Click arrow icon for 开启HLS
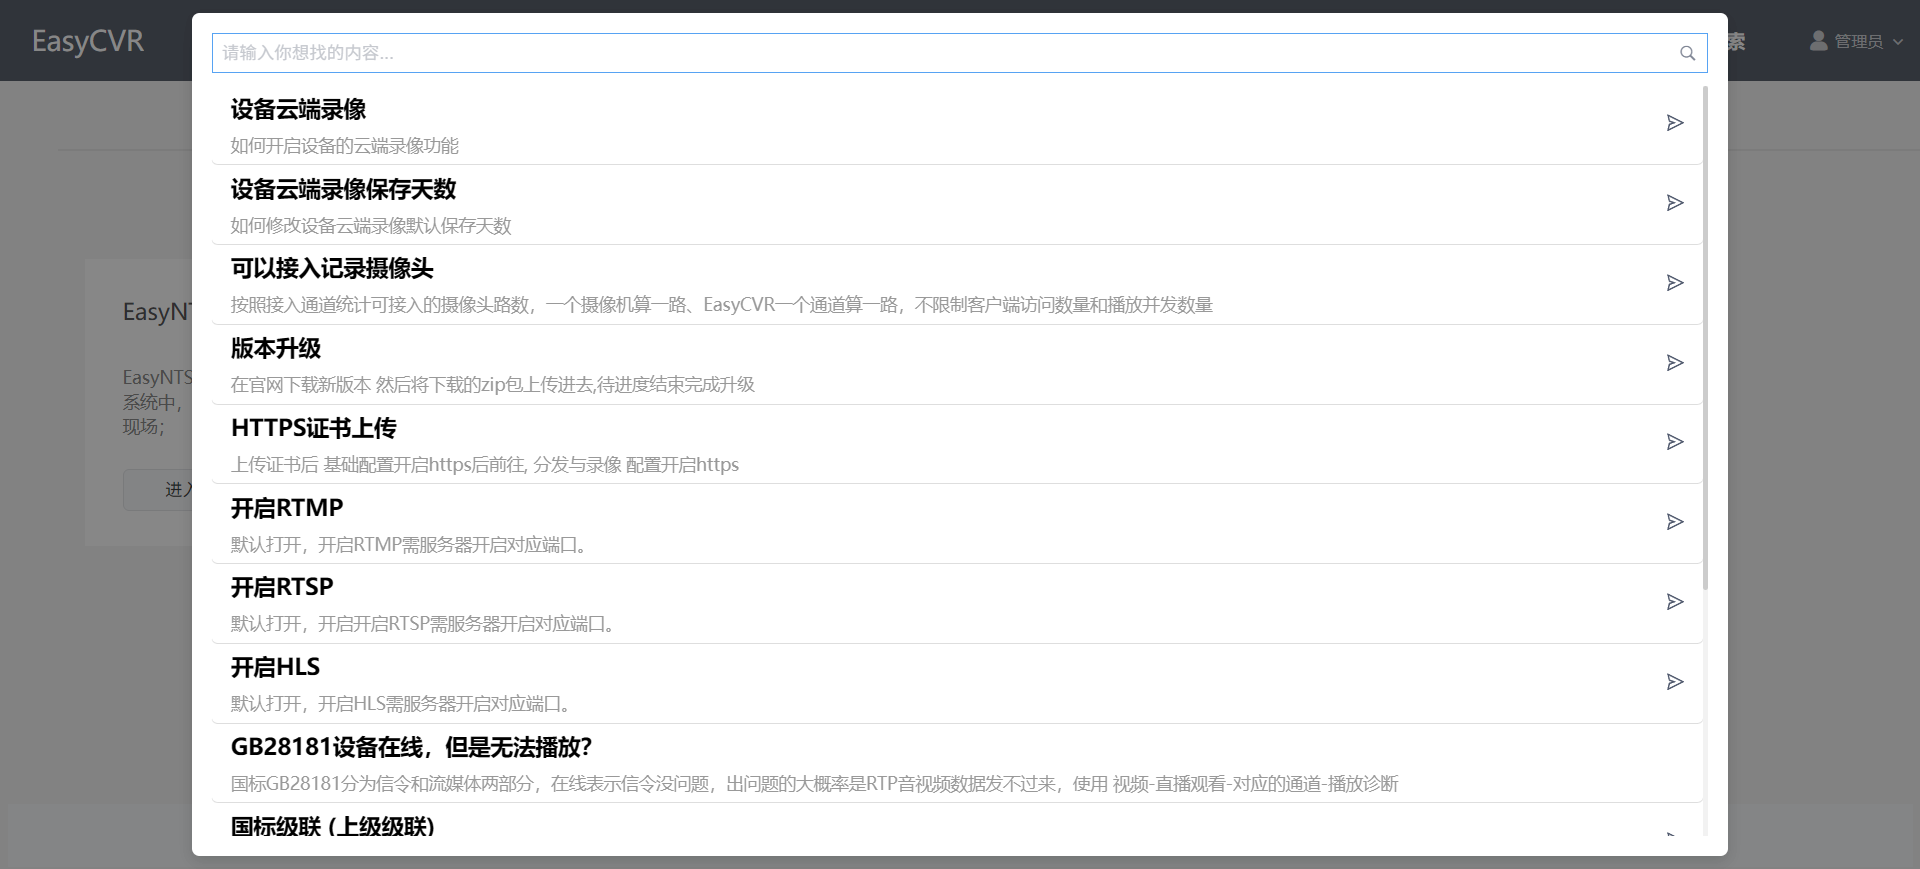 tap(1675, 682)
